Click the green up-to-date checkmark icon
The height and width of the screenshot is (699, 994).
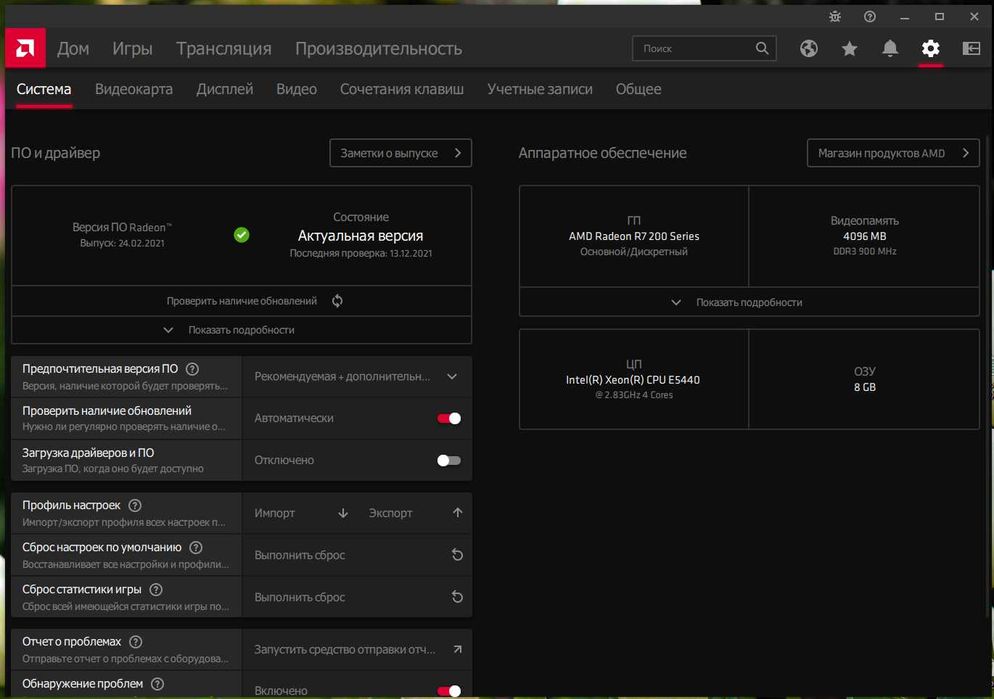pos(242,235)
